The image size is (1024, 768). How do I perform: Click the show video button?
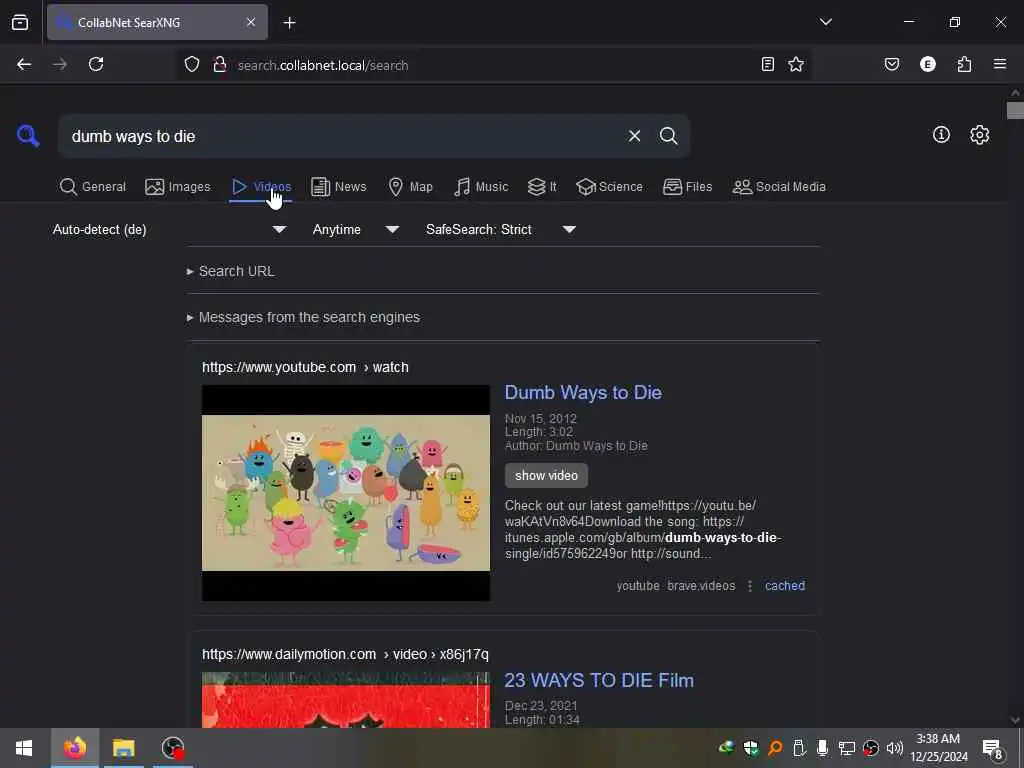coord(547,475)
